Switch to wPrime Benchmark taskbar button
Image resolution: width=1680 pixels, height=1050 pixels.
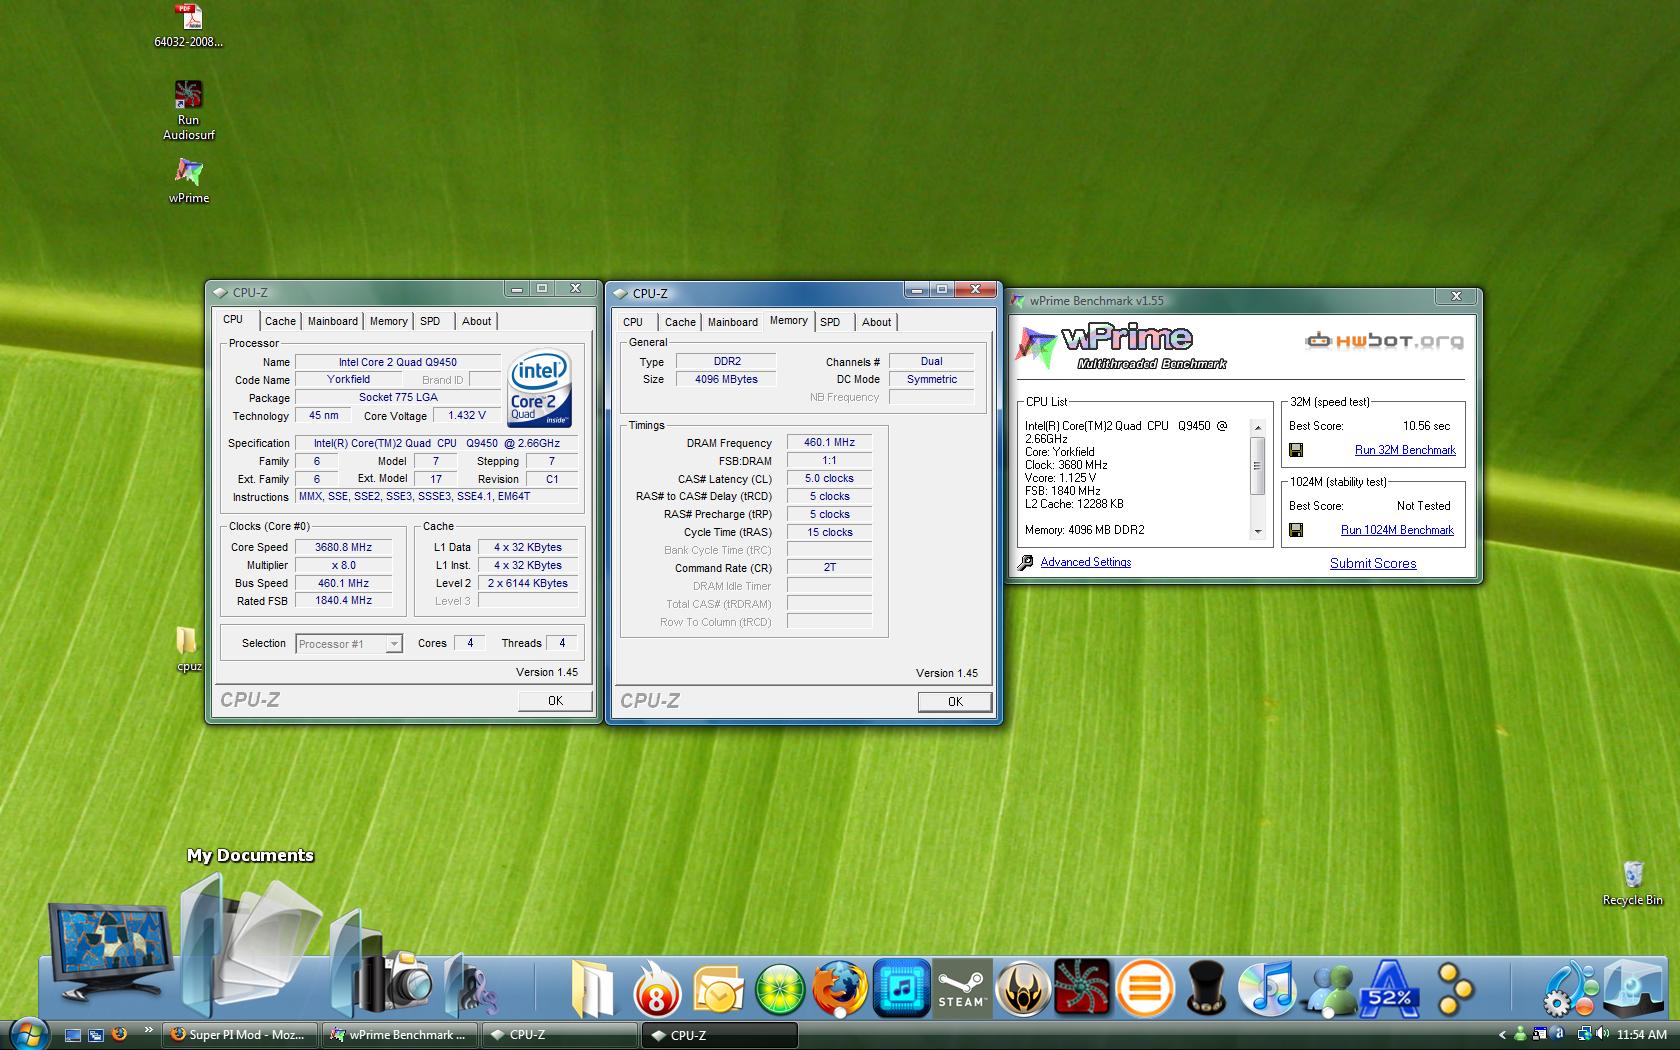click(x=400, y=1035)
